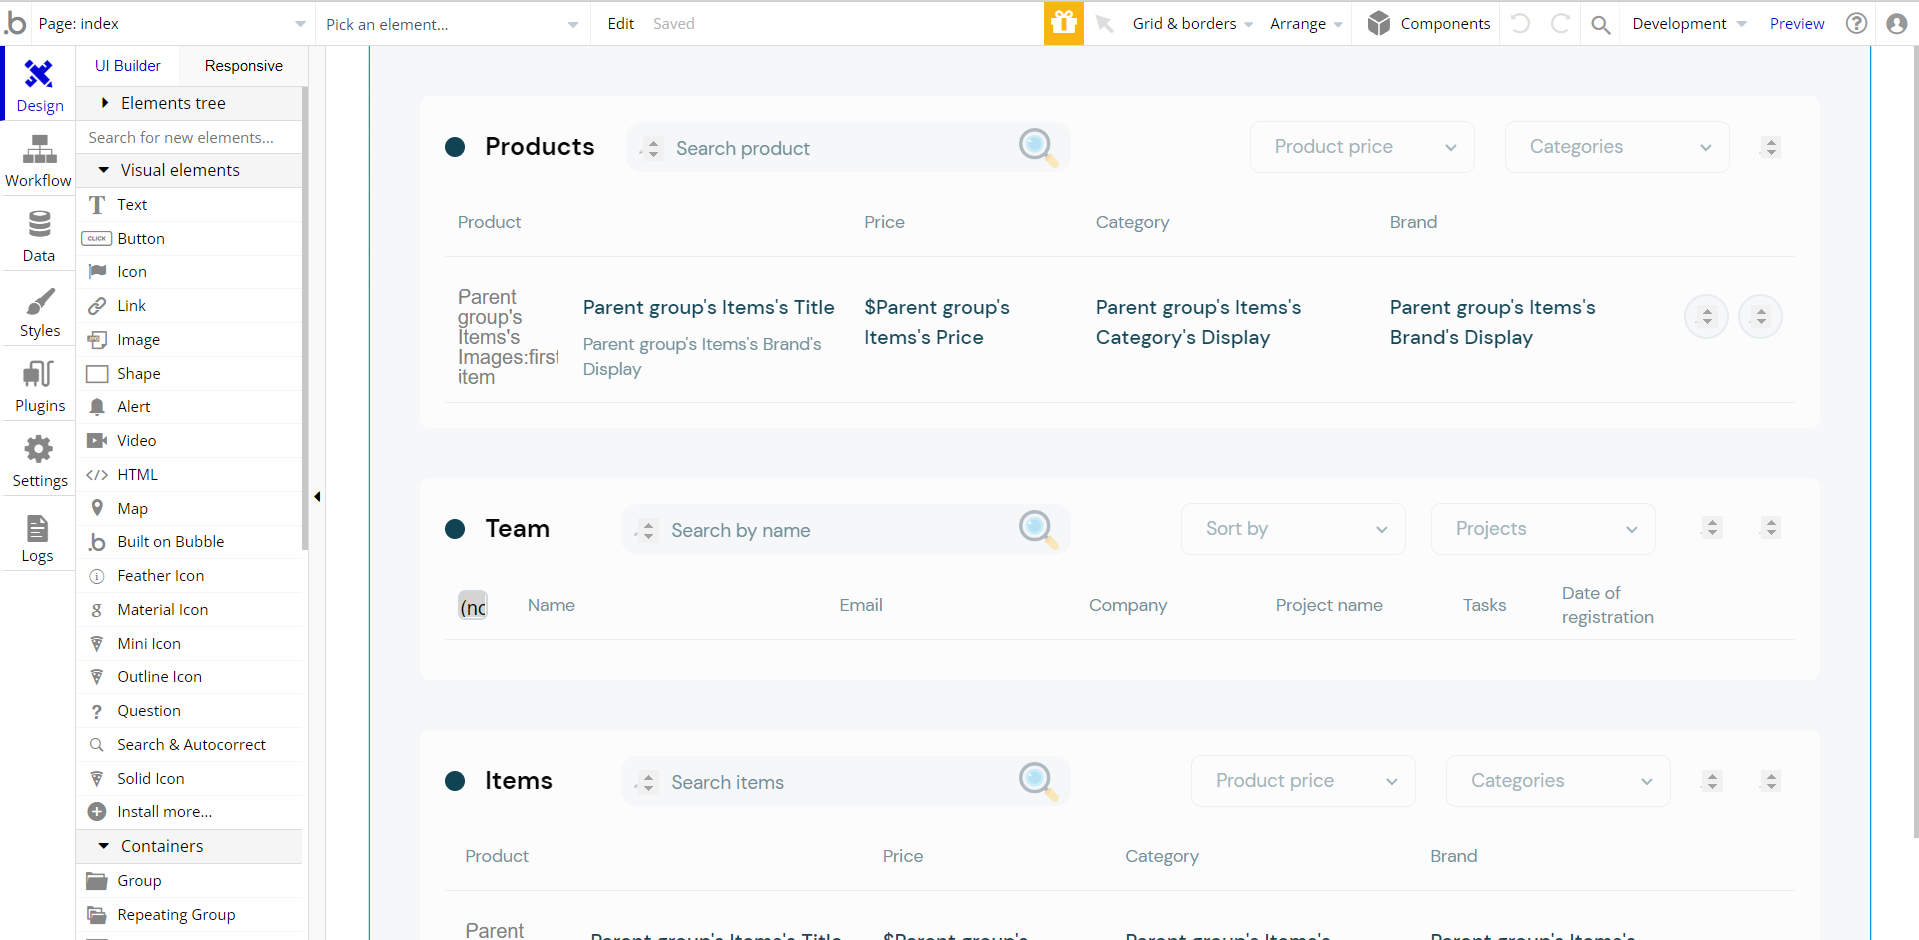
Task: Collapse the left panel with arrow handle
Action: point(317,496)
